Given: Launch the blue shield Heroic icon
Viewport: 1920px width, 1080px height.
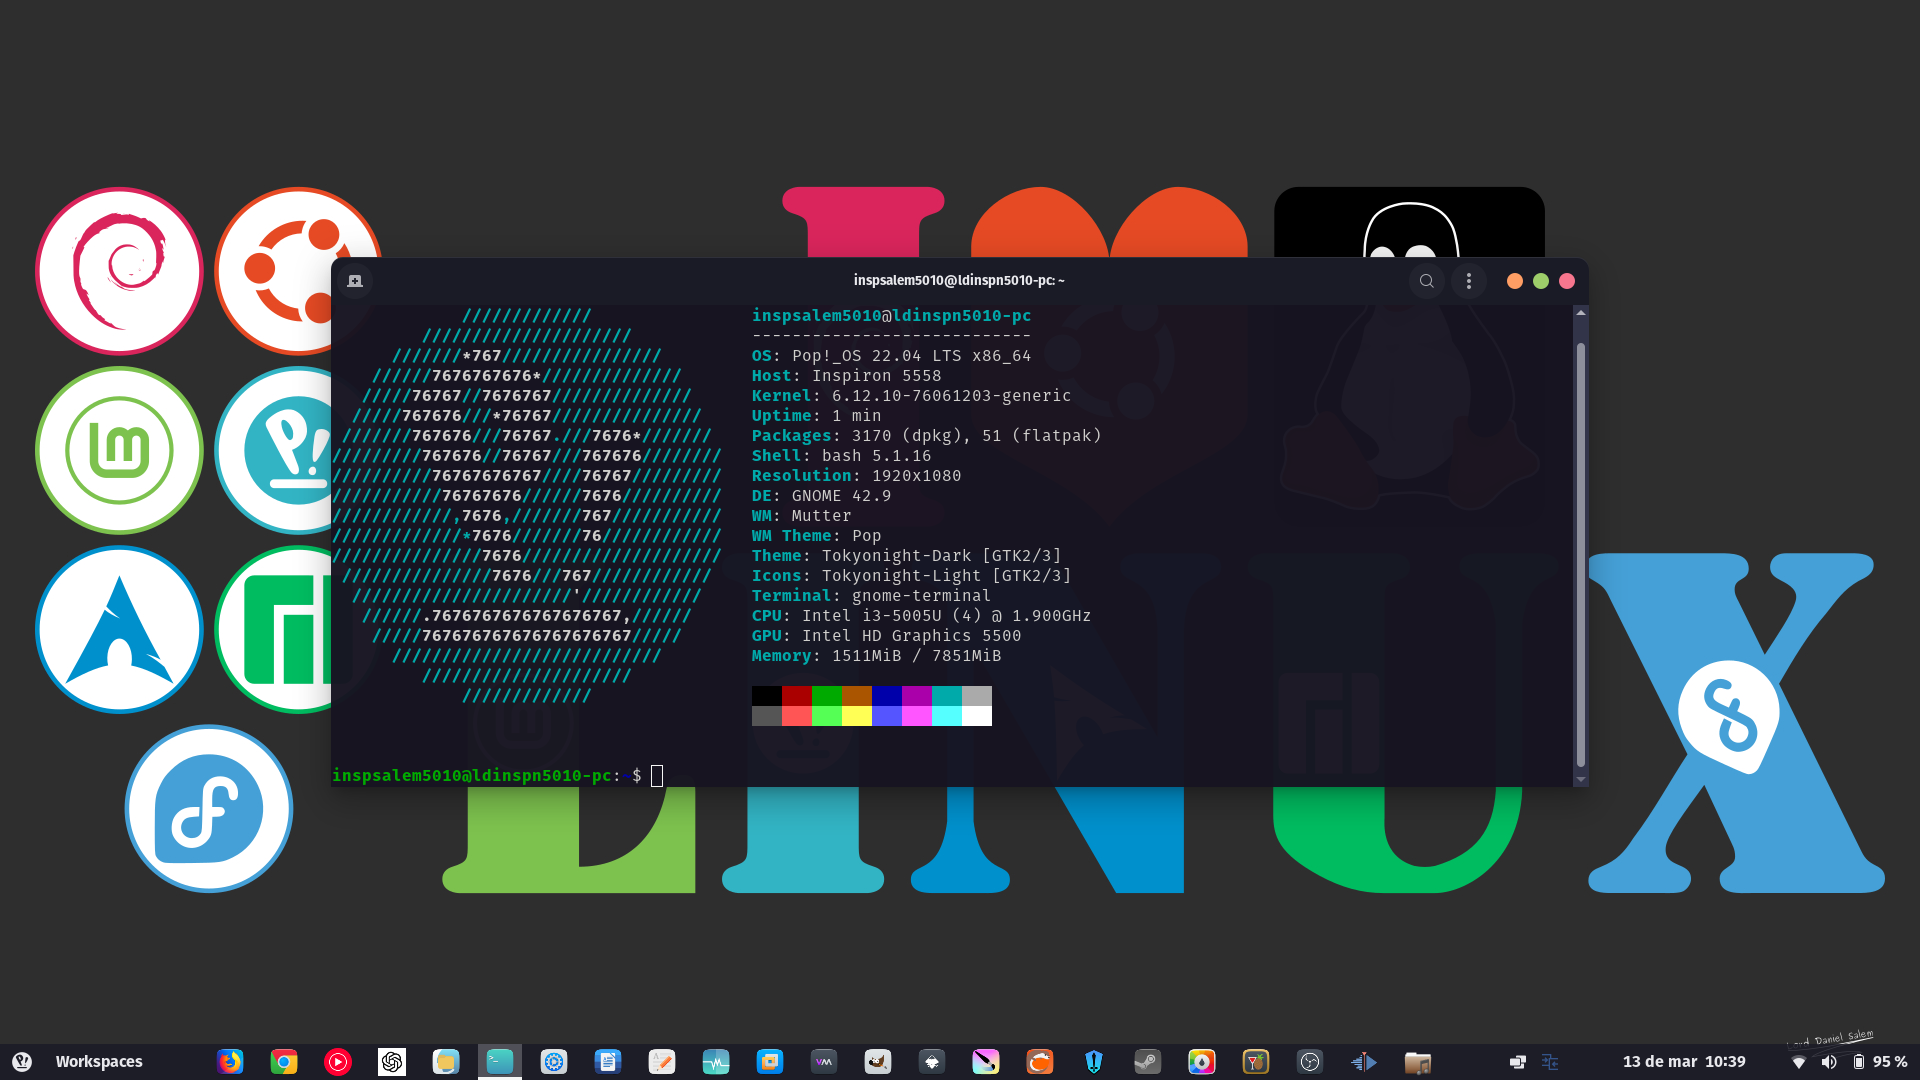Looking at the screenshot, I should coord(1094,1062).
